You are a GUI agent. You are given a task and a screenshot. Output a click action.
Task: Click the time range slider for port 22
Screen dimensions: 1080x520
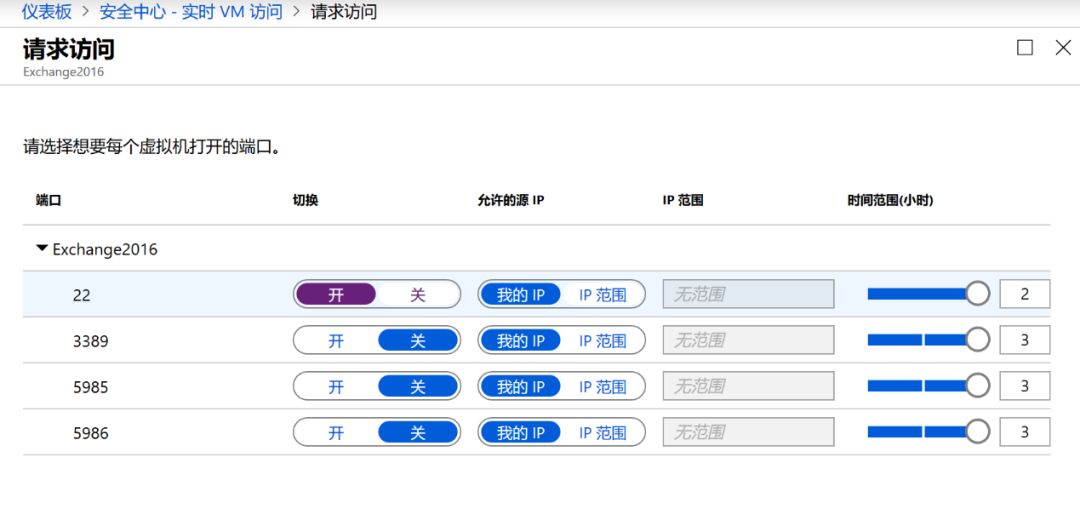point(917,294)
